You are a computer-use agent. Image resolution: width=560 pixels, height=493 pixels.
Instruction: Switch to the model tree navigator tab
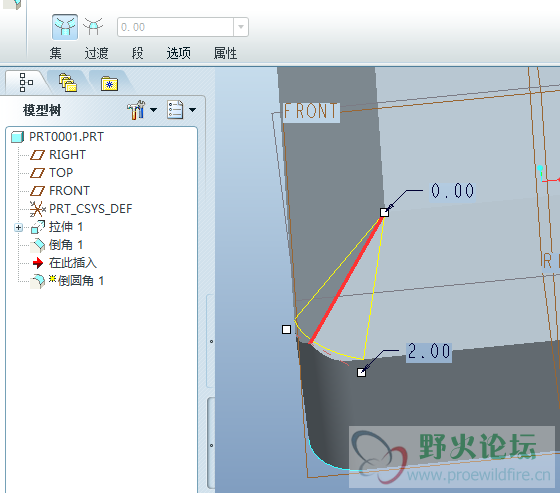click(x=26, y=82)
